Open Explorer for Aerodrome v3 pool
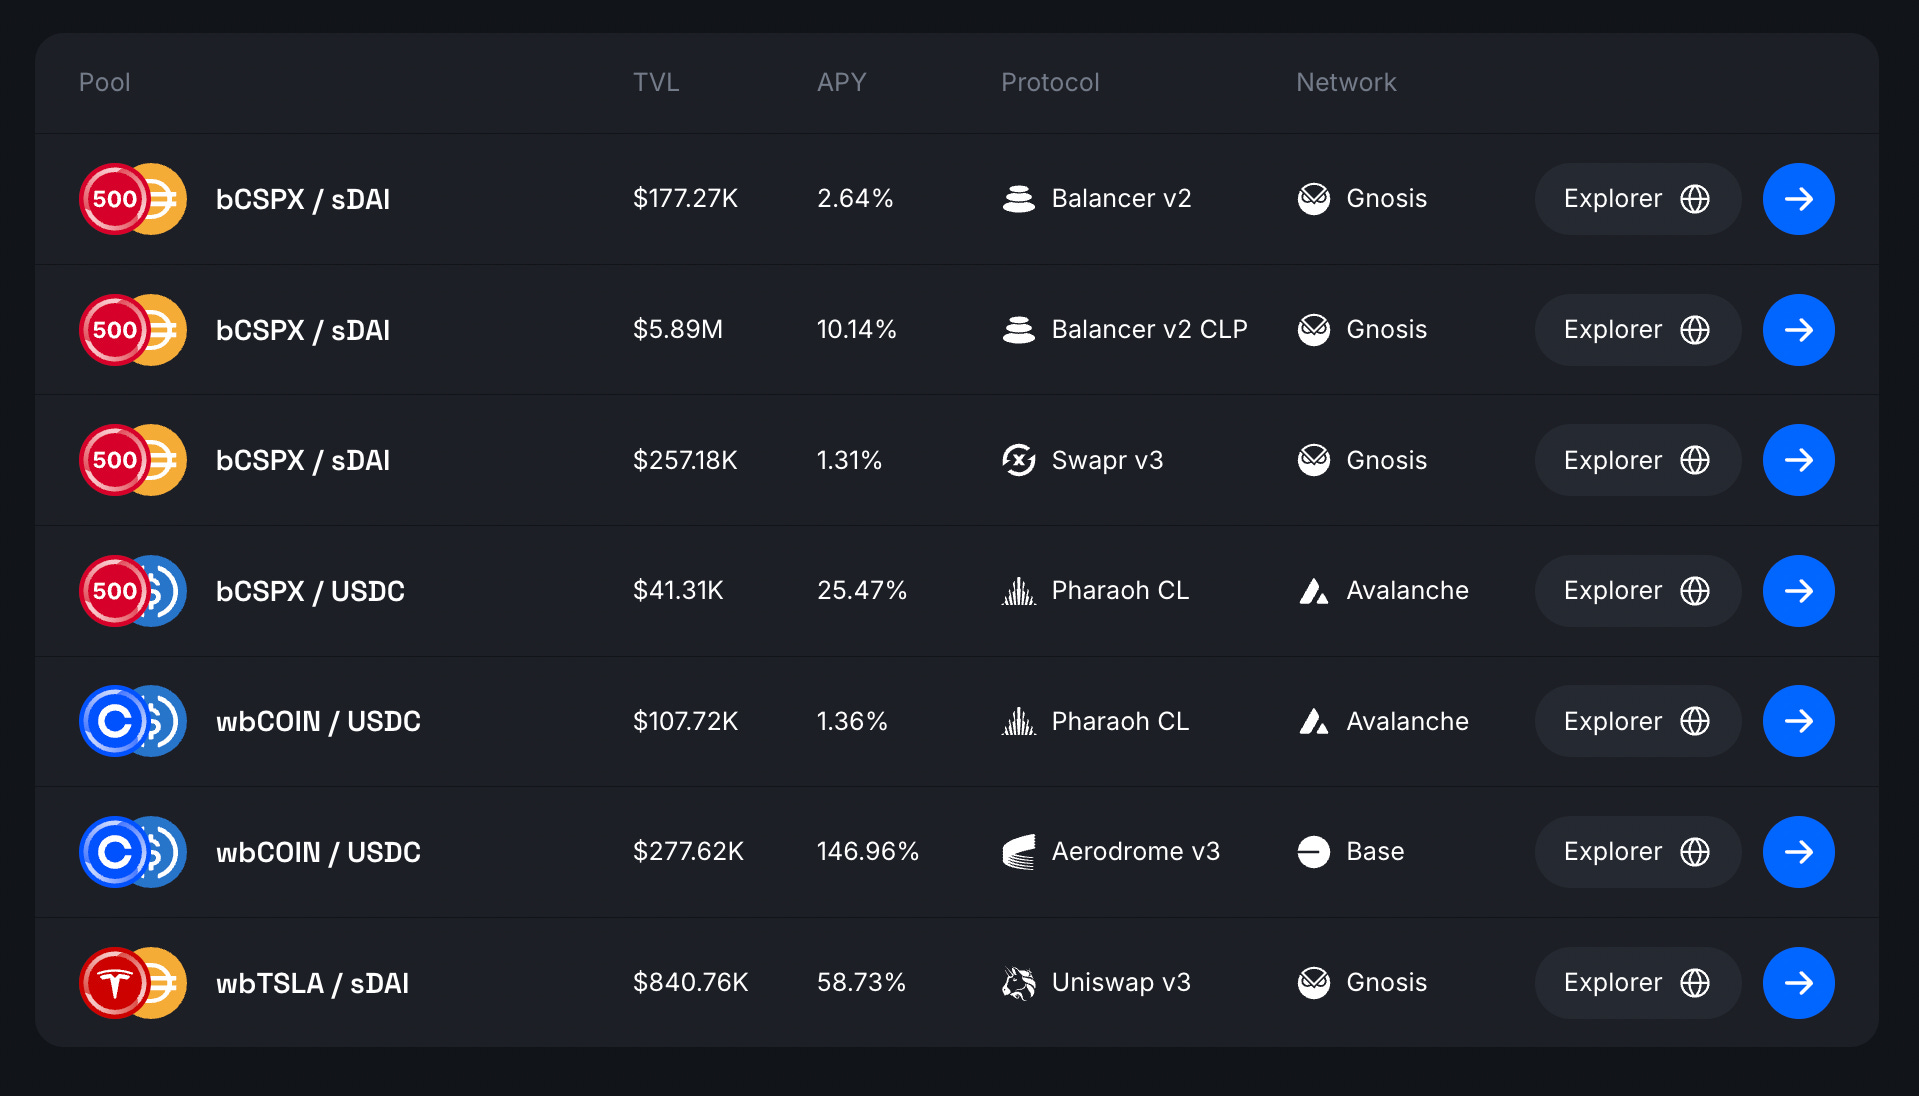 coord(1637,852)
